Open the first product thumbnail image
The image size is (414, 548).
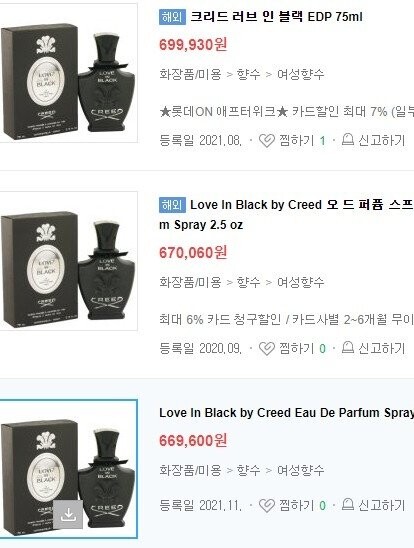69,73
